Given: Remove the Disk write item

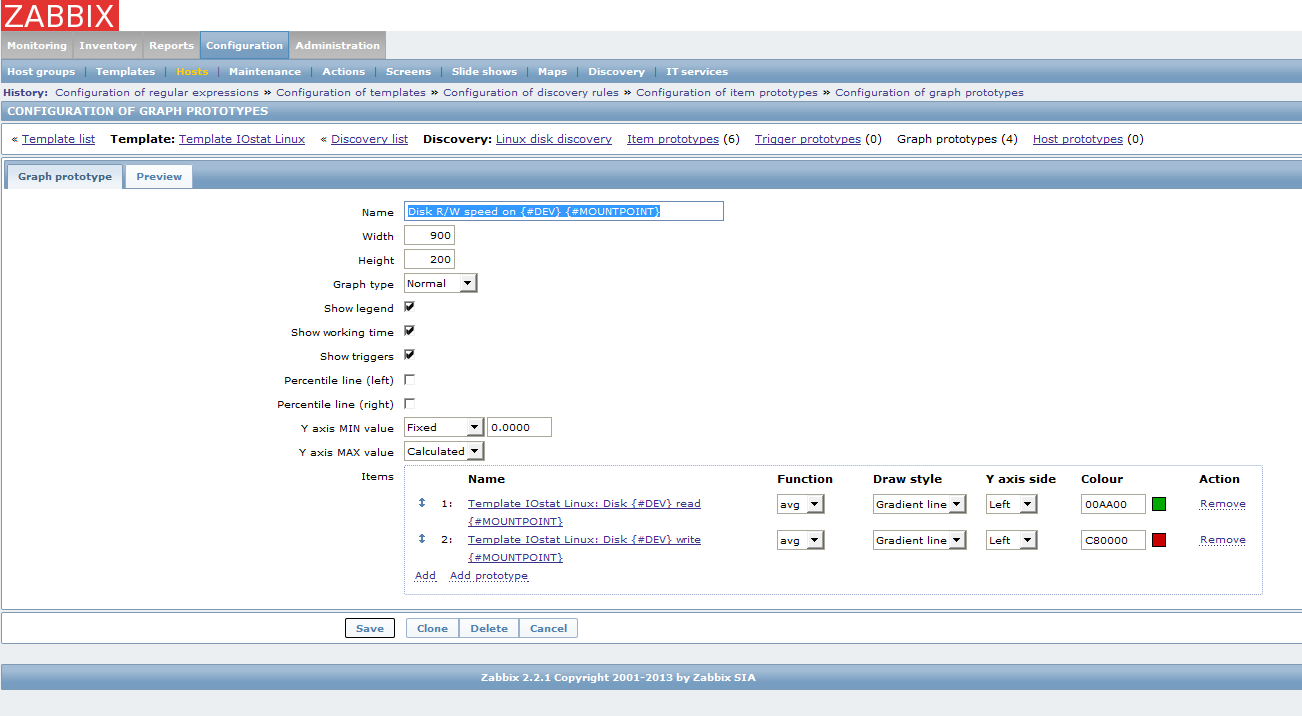Looking at the screenshot, I should (1222, 540).
